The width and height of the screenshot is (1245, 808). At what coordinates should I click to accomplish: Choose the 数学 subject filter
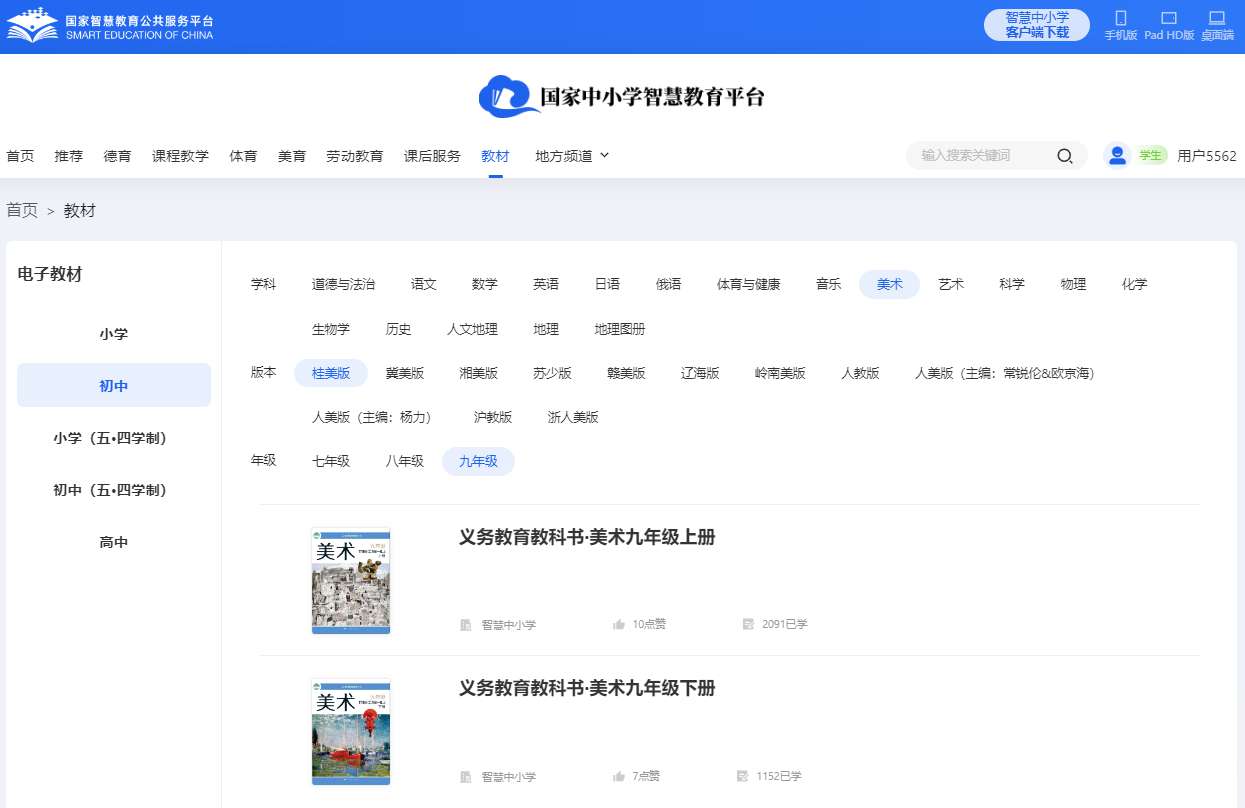[485, 284]
